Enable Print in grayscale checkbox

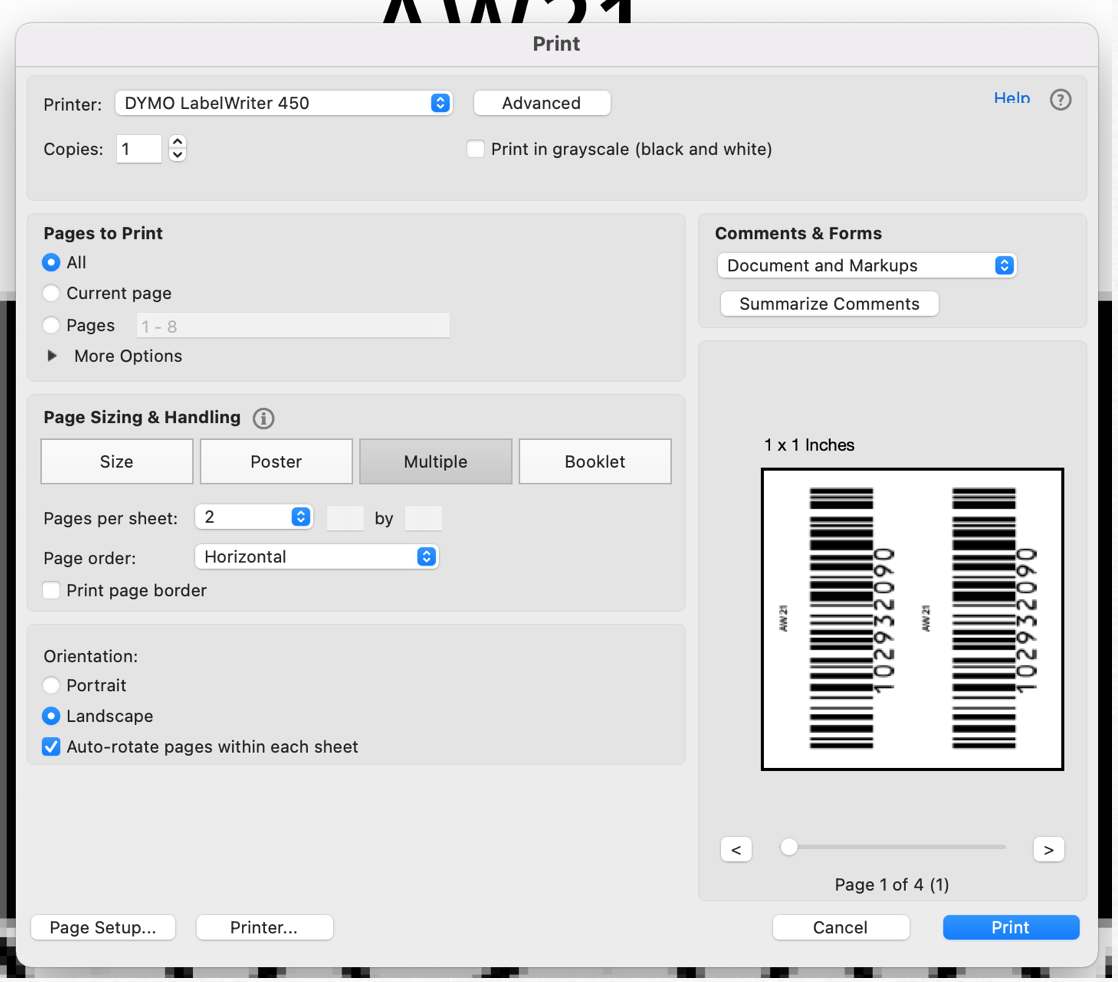pos(476,149)
